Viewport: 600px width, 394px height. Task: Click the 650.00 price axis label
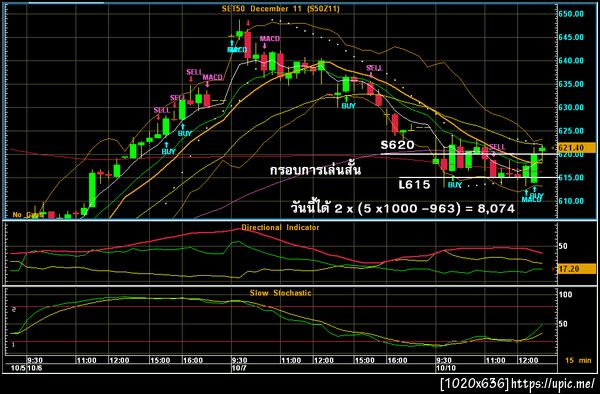571,14
